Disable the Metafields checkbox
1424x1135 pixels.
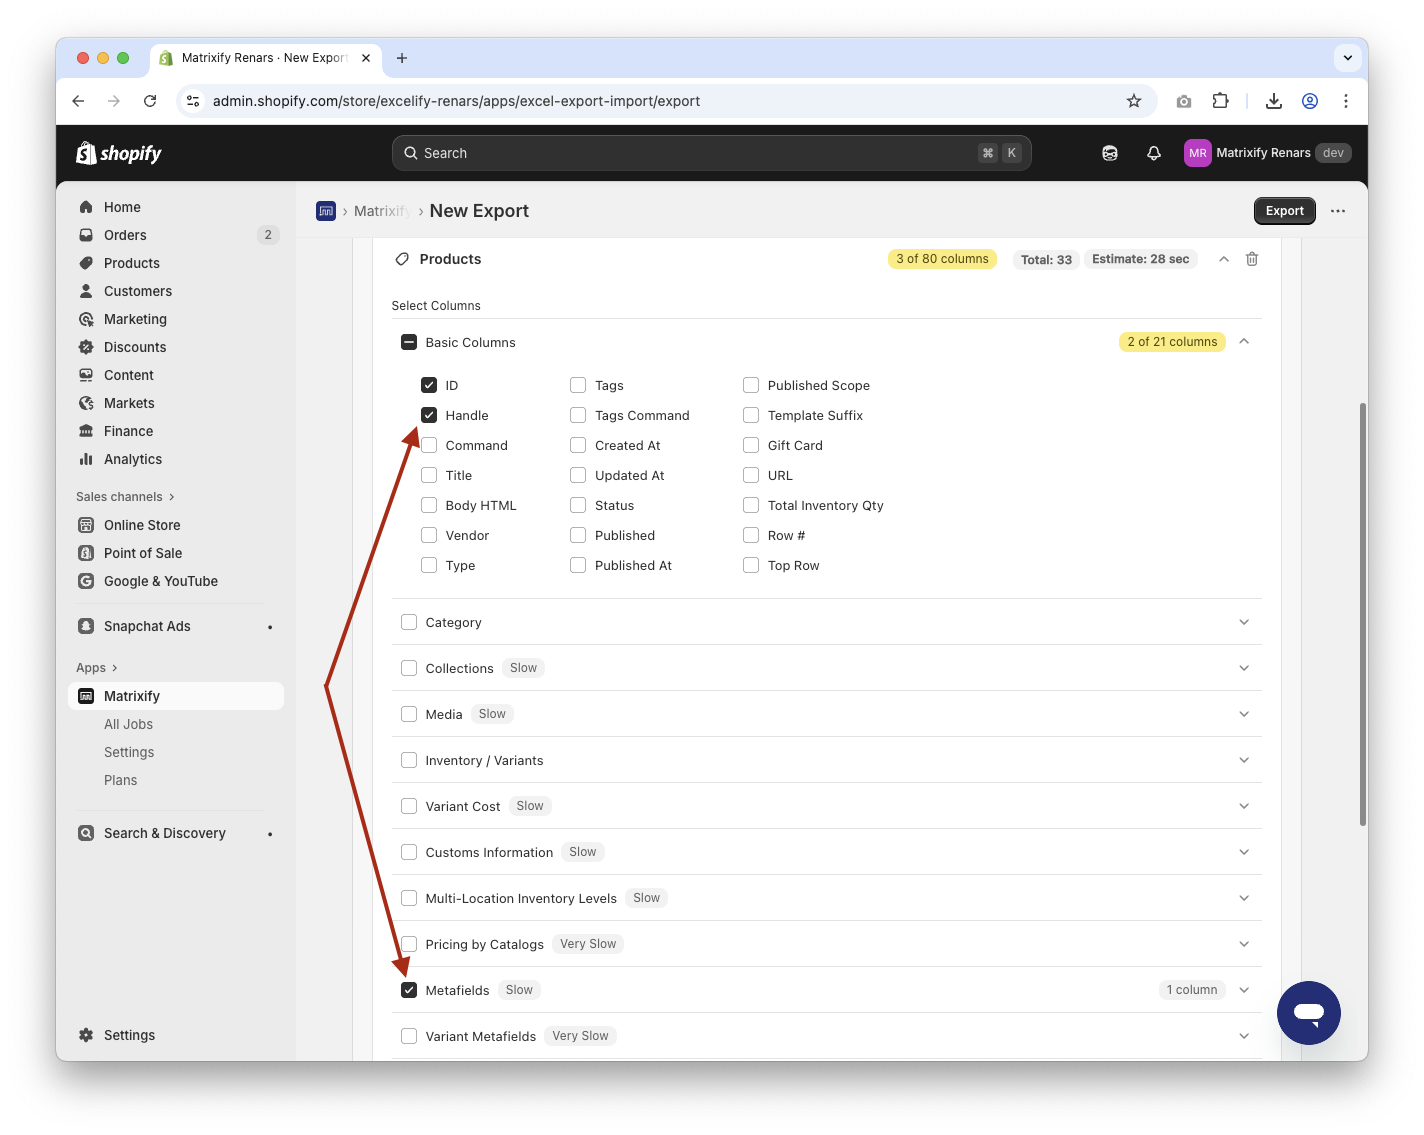coord(409,990)
